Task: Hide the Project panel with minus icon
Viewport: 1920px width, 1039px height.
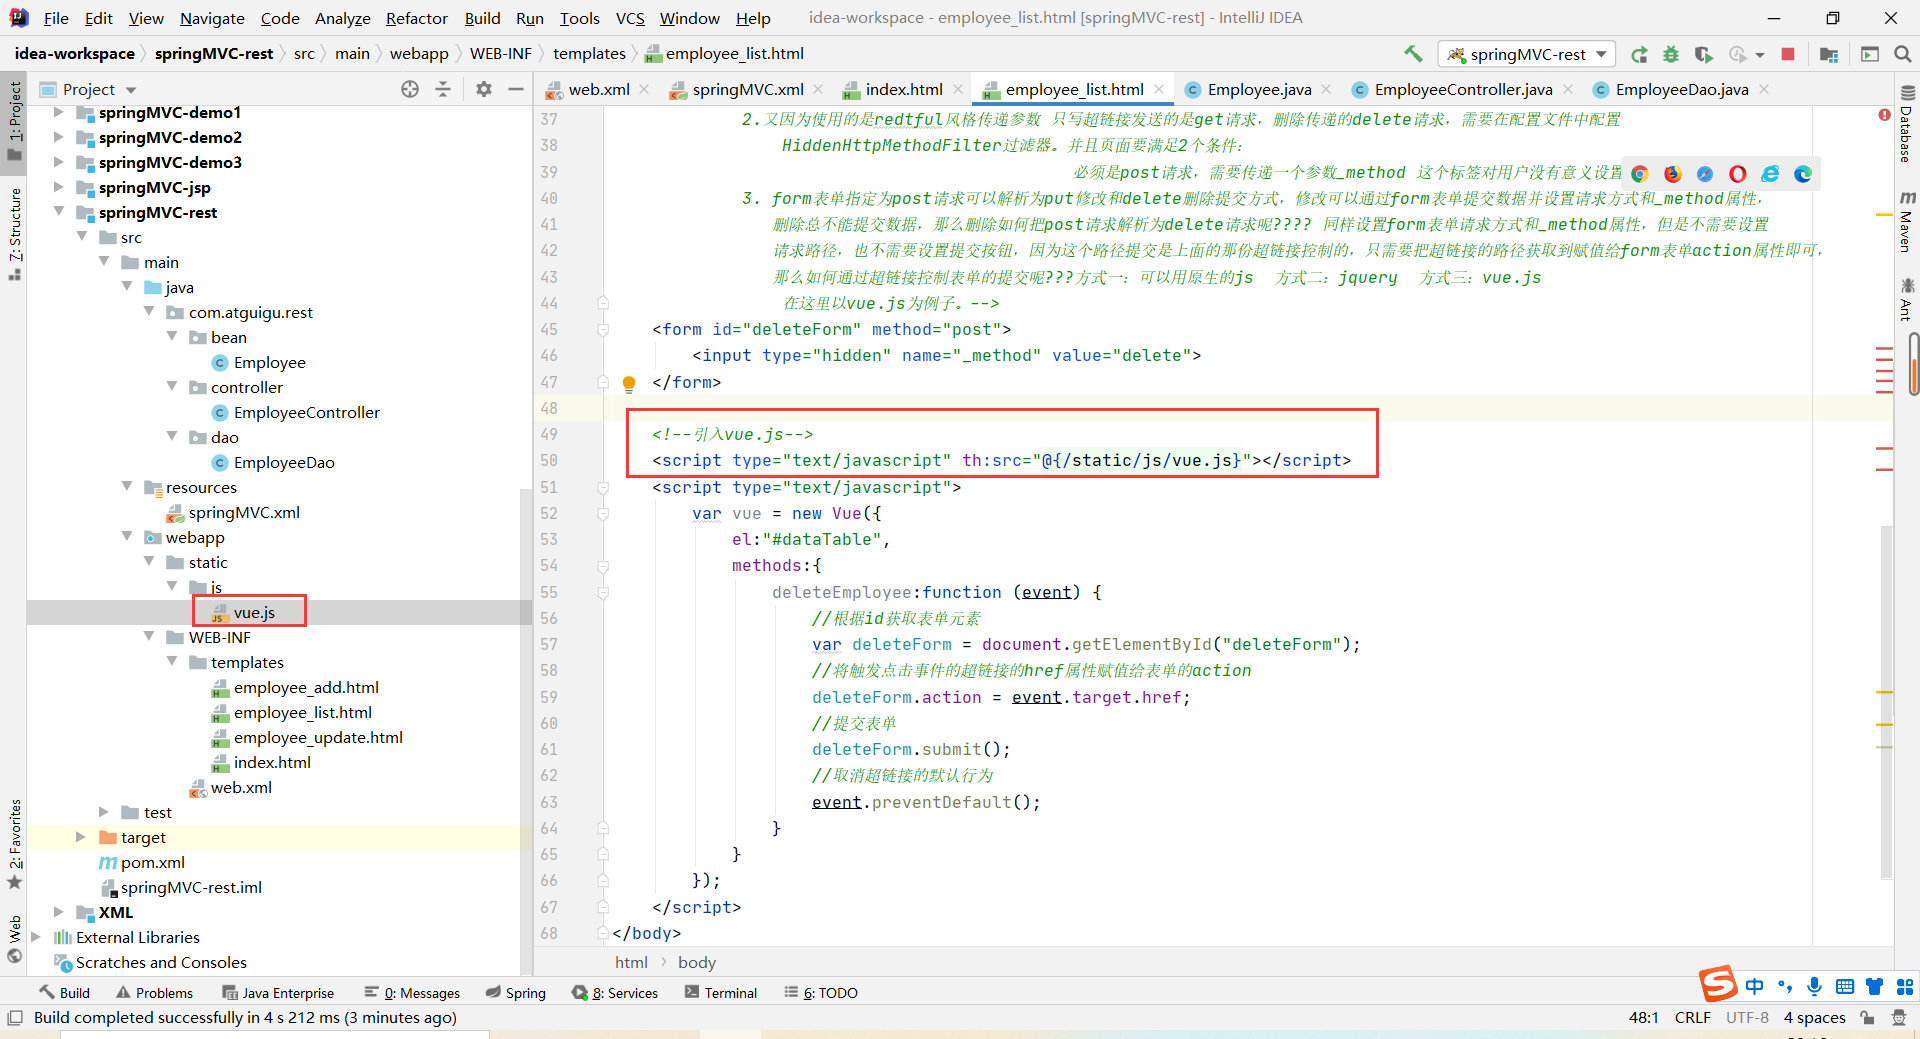Action: 516,89
